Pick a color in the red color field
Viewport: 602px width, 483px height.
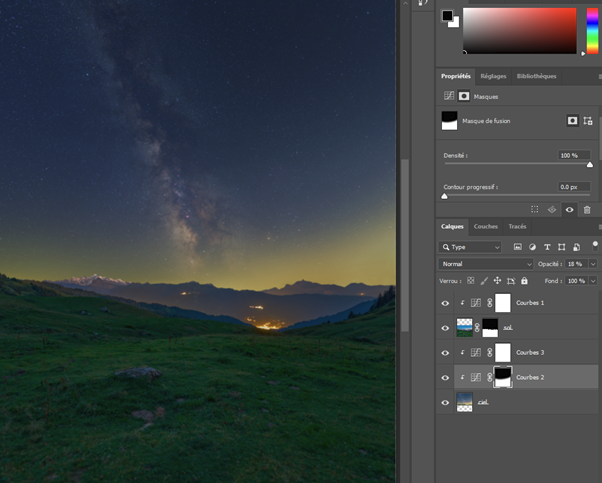[x=519, y=31]
